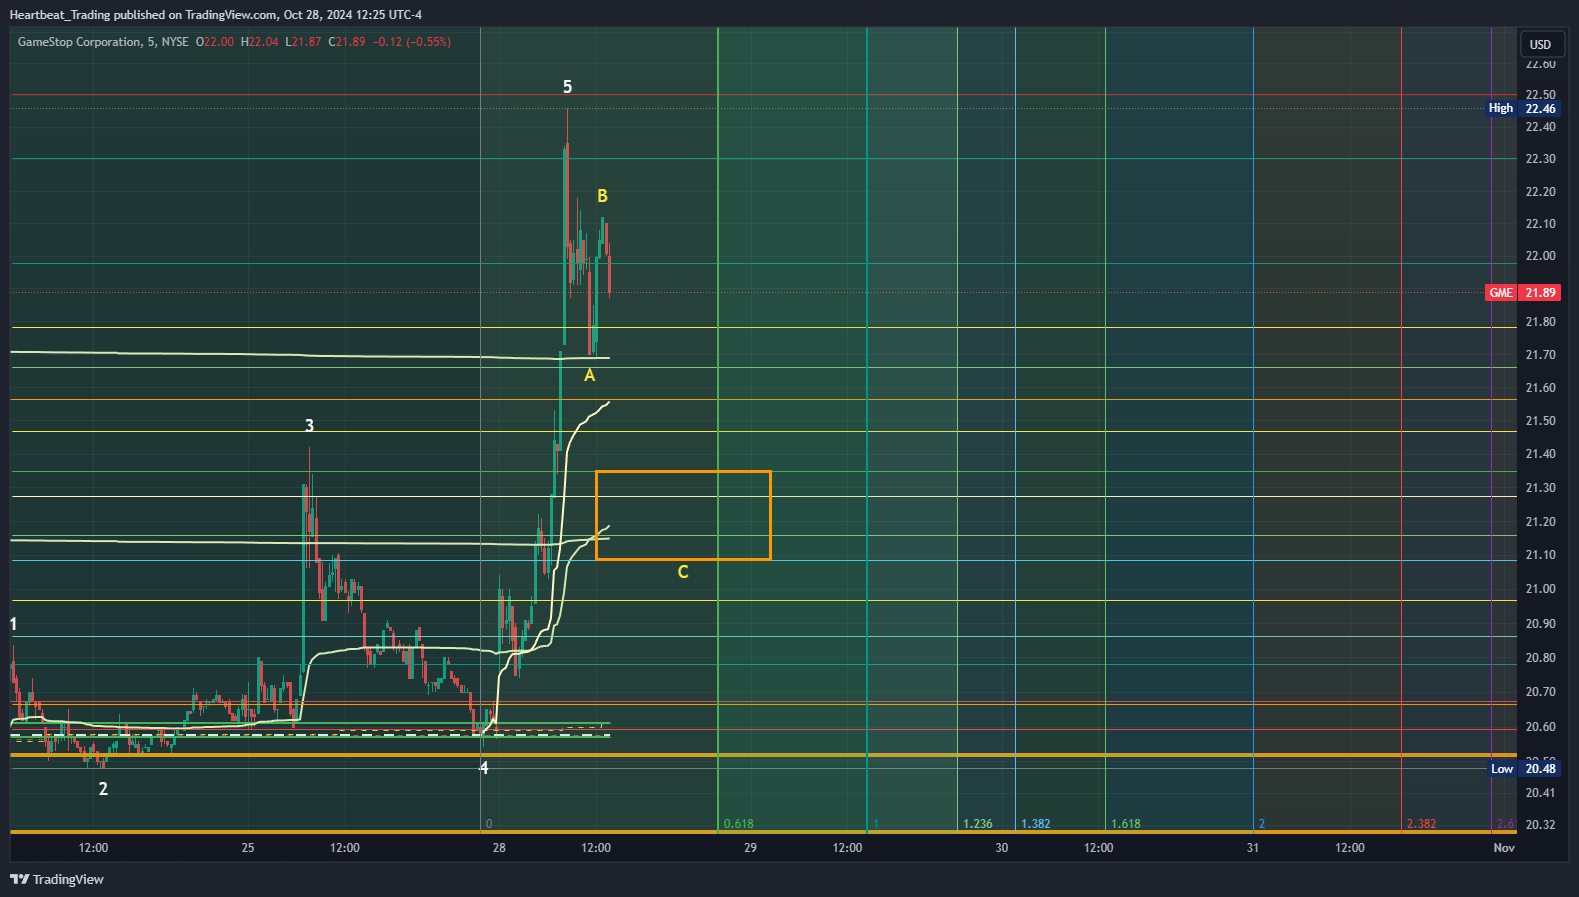The image size is (1579, 897).
Task: Select the yellow wave label B
Action: point(602,196)
